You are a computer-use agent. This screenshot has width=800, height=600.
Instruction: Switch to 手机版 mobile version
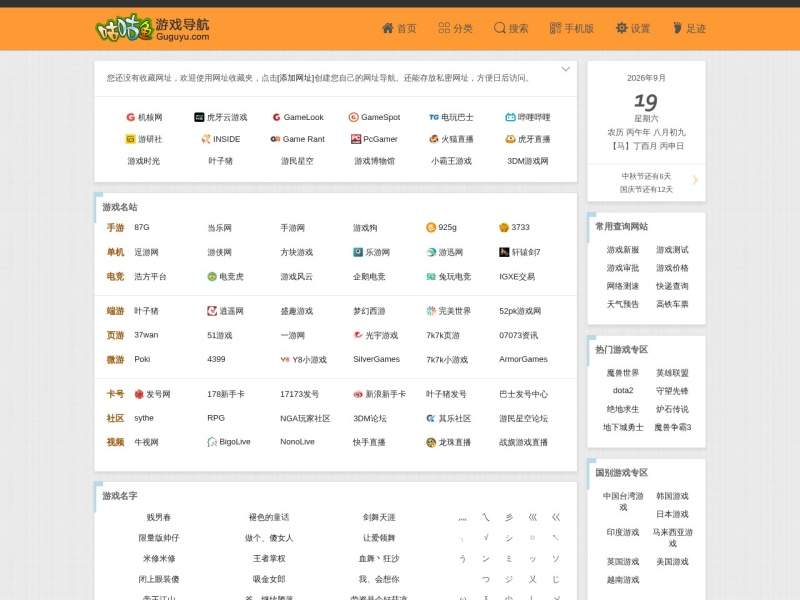click(571, 29)
